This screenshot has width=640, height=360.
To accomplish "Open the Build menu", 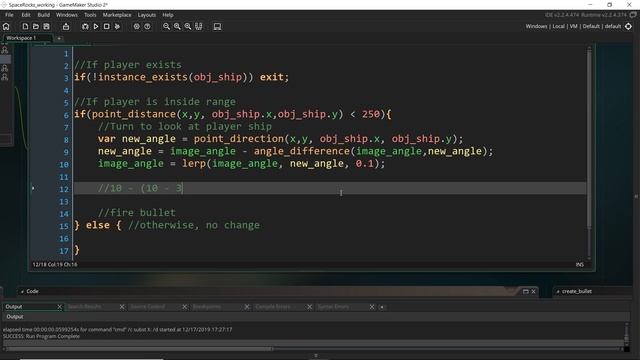I will tap(44, 15).
